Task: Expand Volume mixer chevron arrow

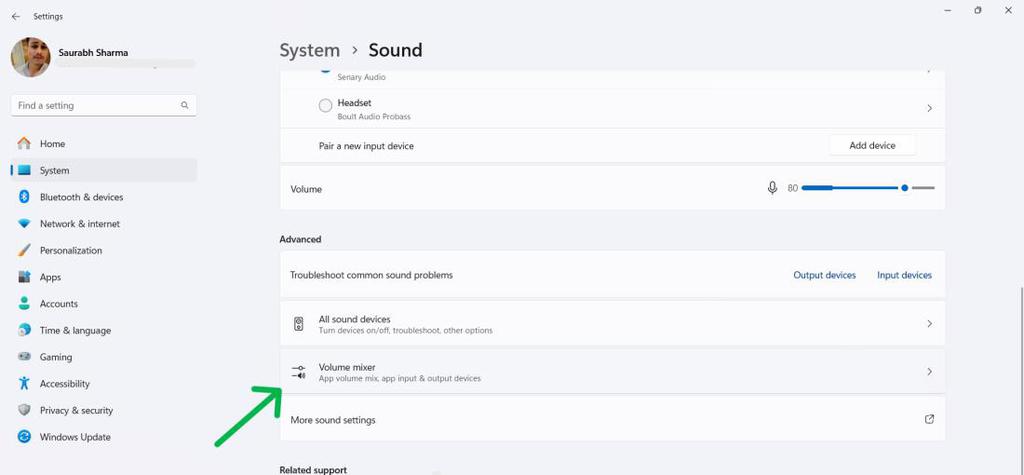Action: pos(929,372)
